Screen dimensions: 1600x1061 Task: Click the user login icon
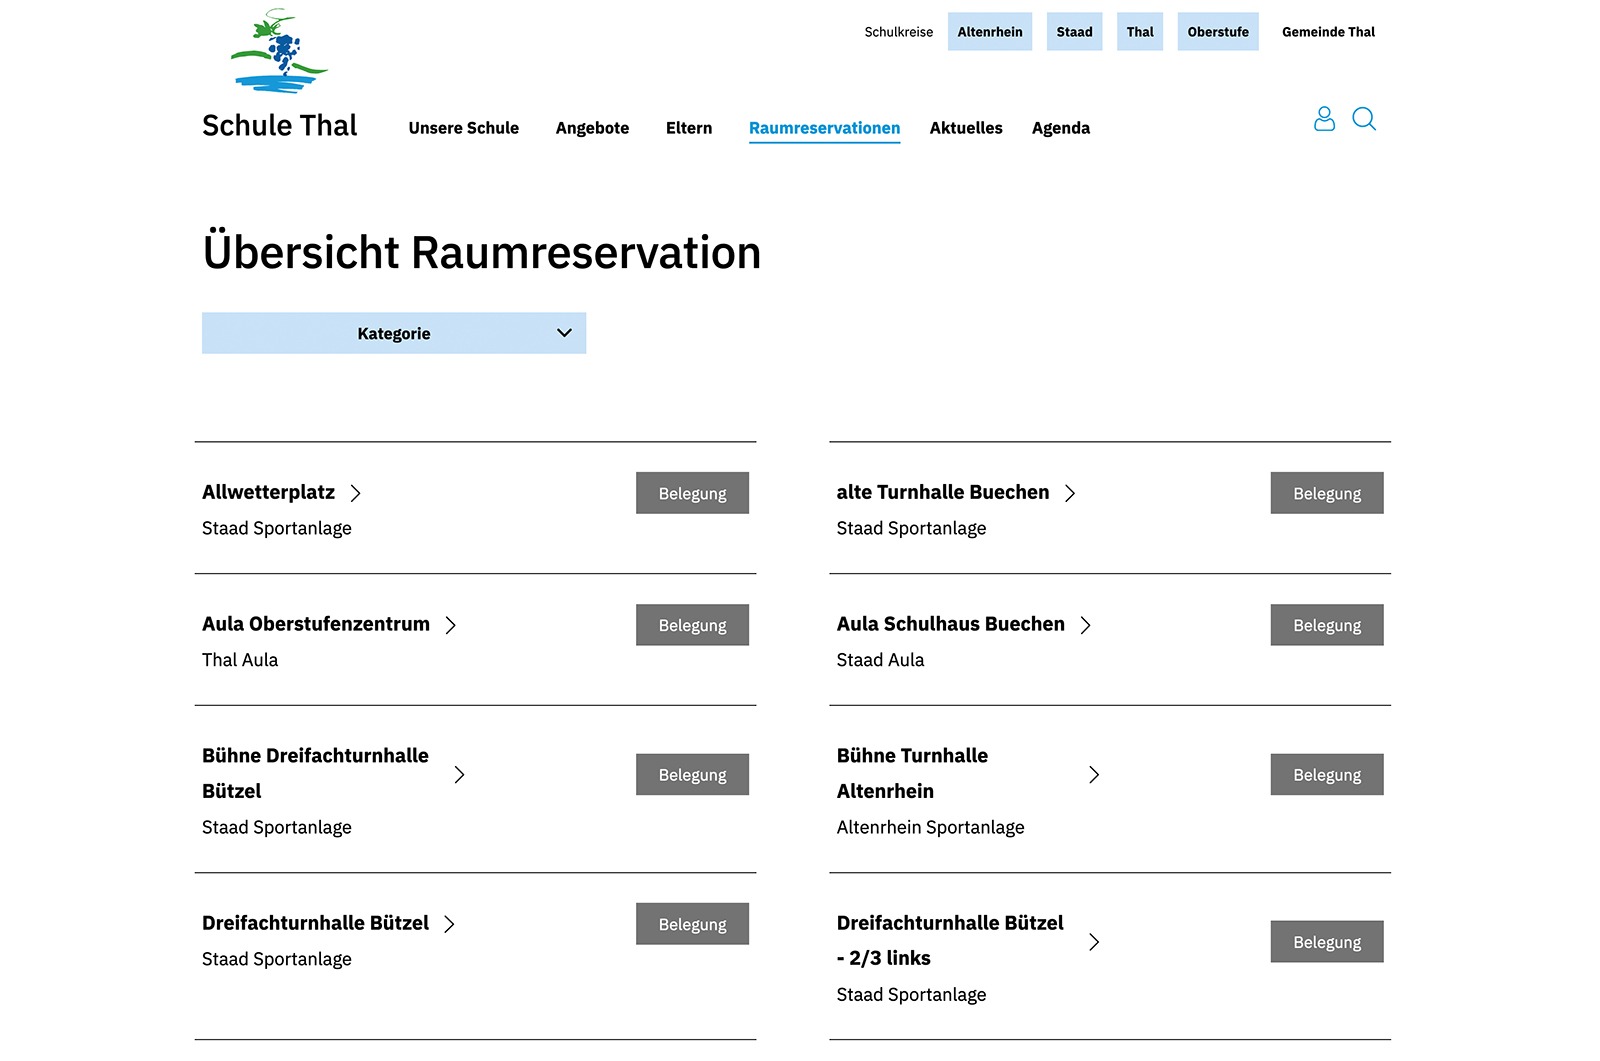[1324, 119]
